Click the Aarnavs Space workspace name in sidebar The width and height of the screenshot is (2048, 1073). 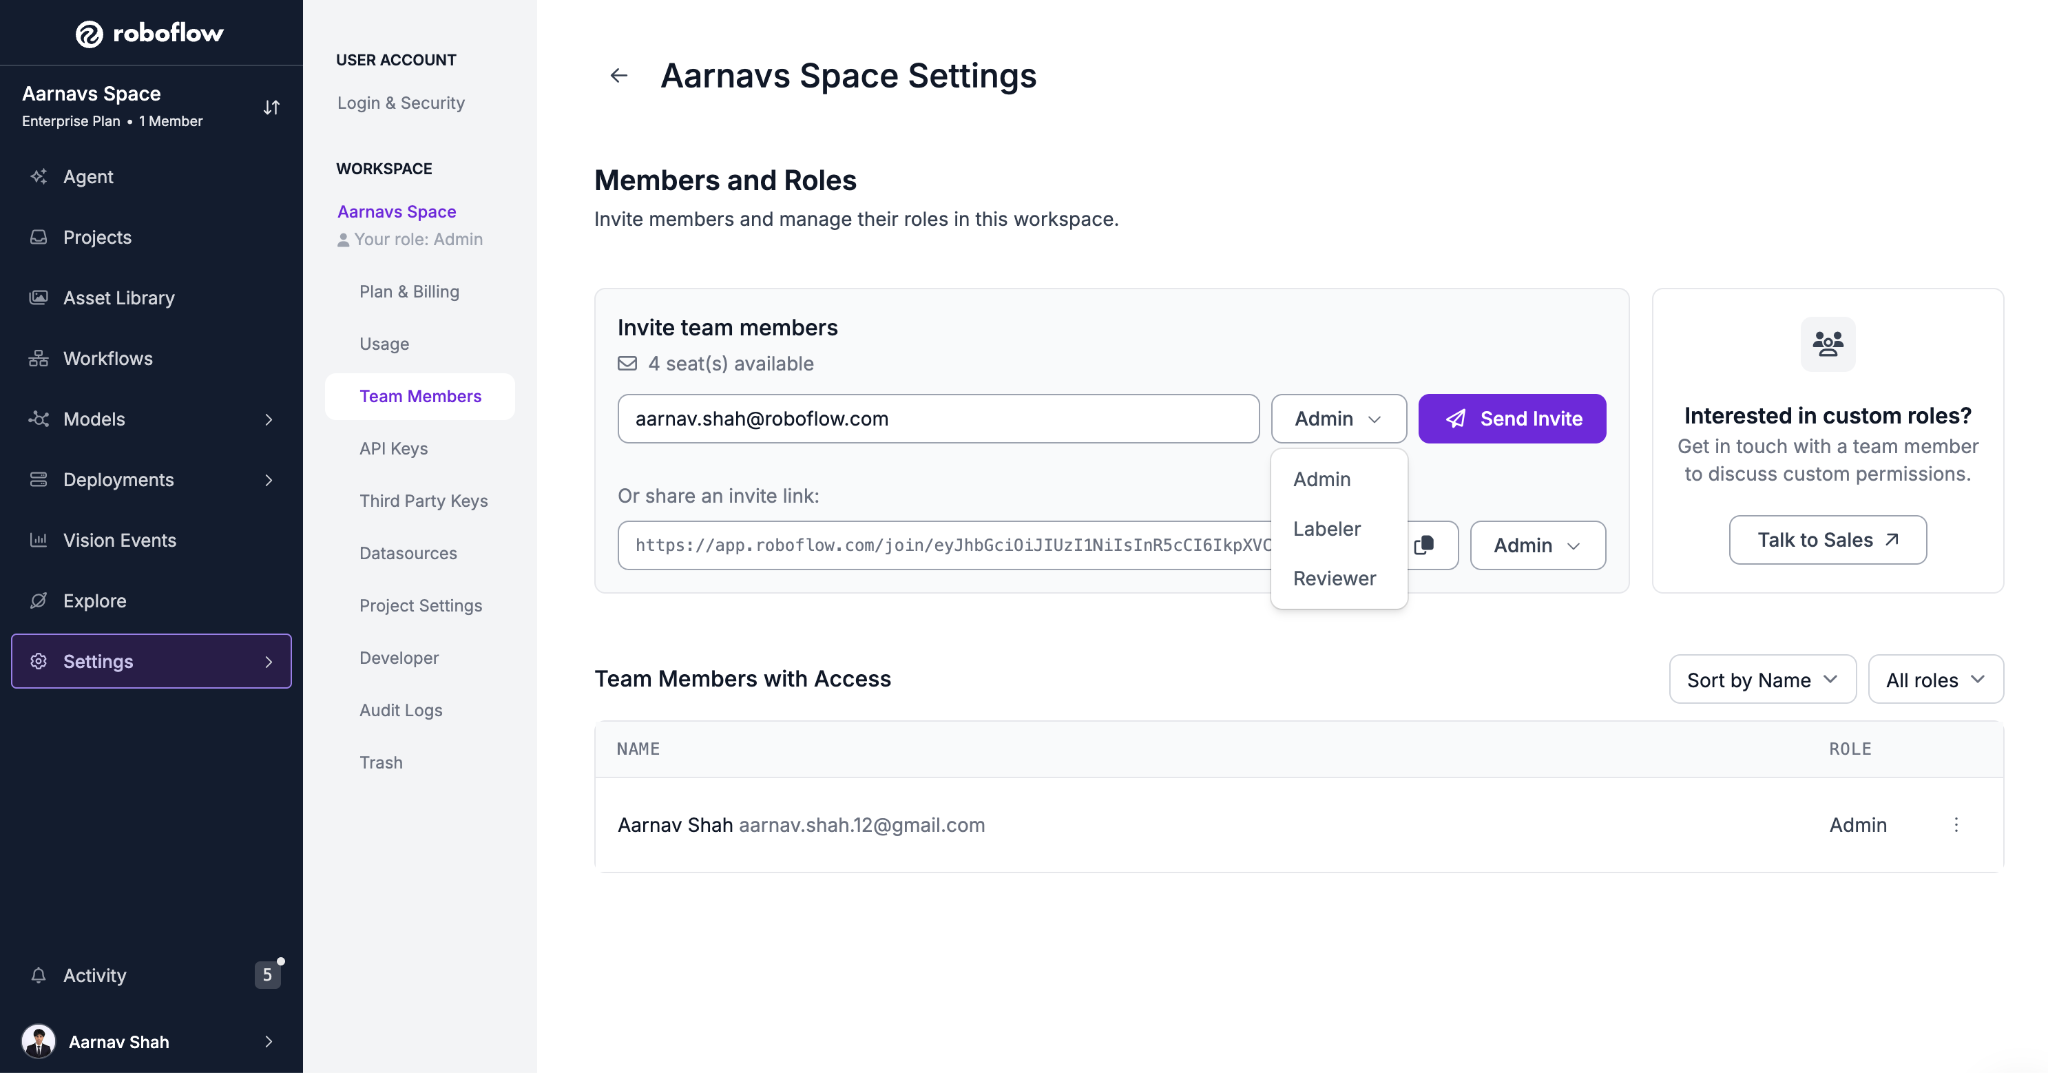(91, 93)
